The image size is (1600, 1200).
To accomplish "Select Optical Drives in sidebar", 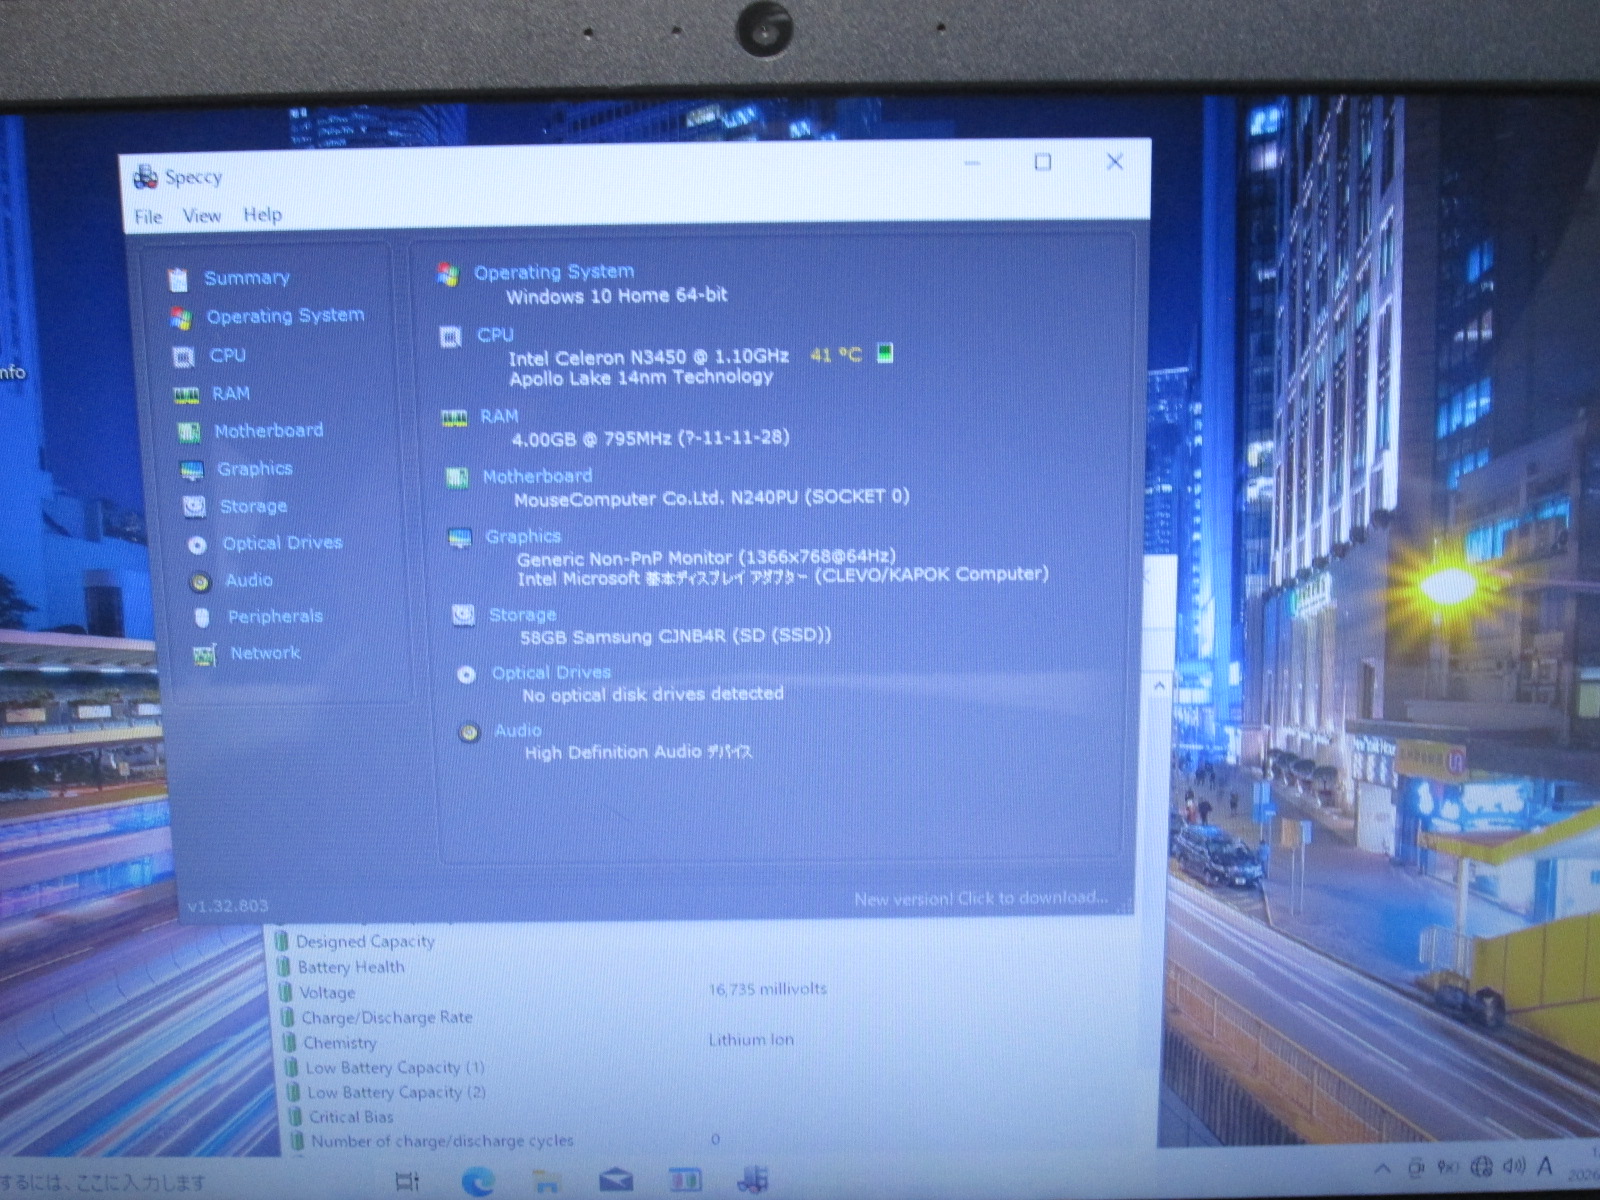I will pyautogui.click(x=282, y=543).
